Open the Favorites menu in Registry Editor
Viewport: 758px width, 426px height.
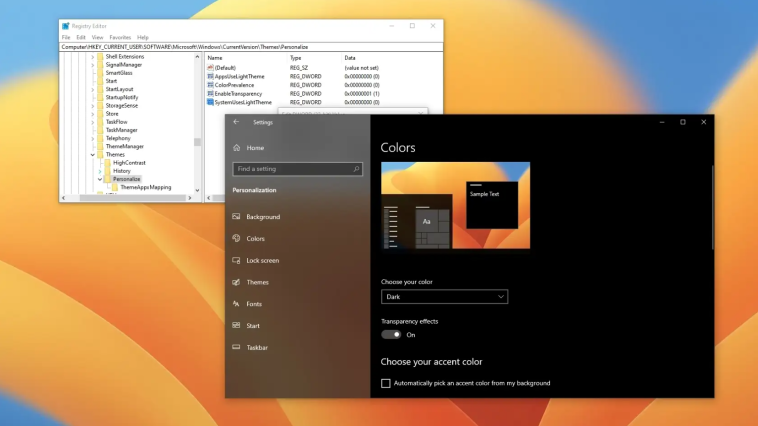pyautogui.click(x=120, y=37)
